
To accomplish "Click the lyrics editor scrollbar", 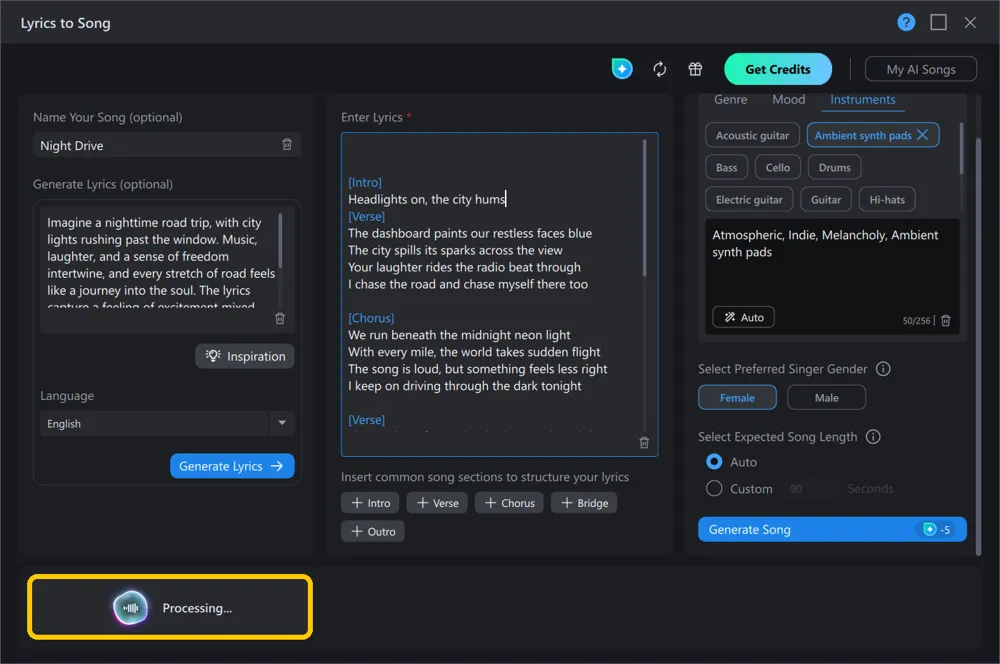I will (x=644, y=208).
